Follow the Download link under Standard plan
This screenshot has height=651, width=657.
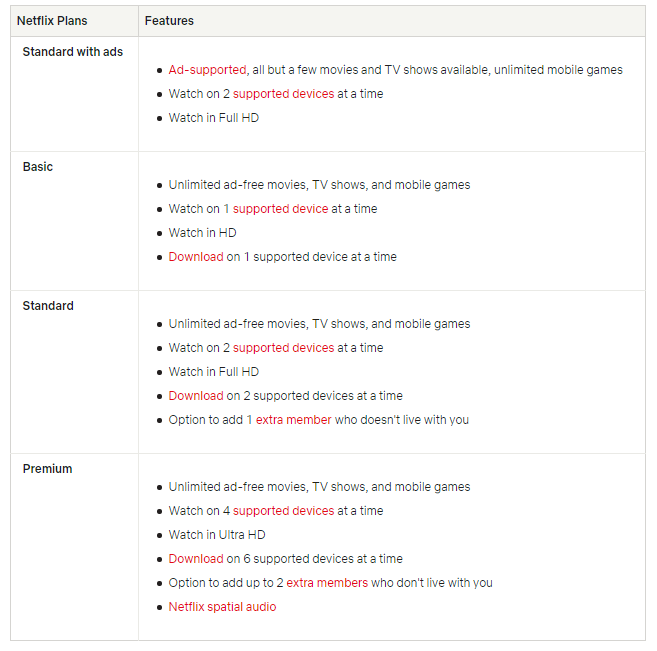(196, 396)
